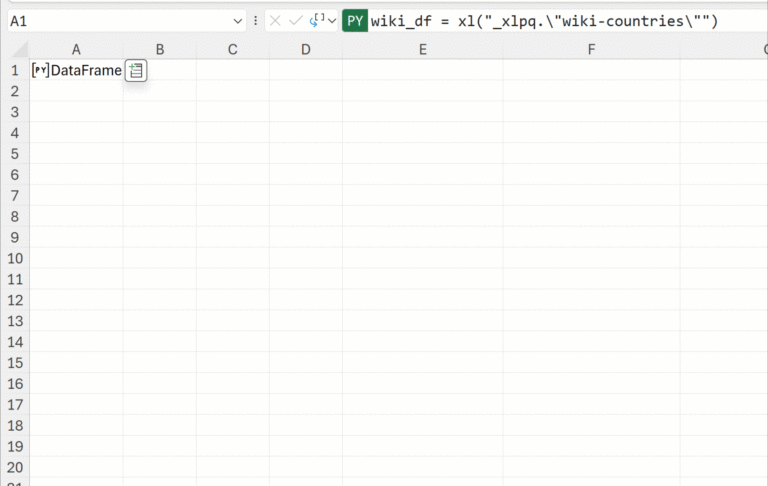Click the Enter checkmark icon in formula bar
The image size is (768, 486).
coord(295,21)
